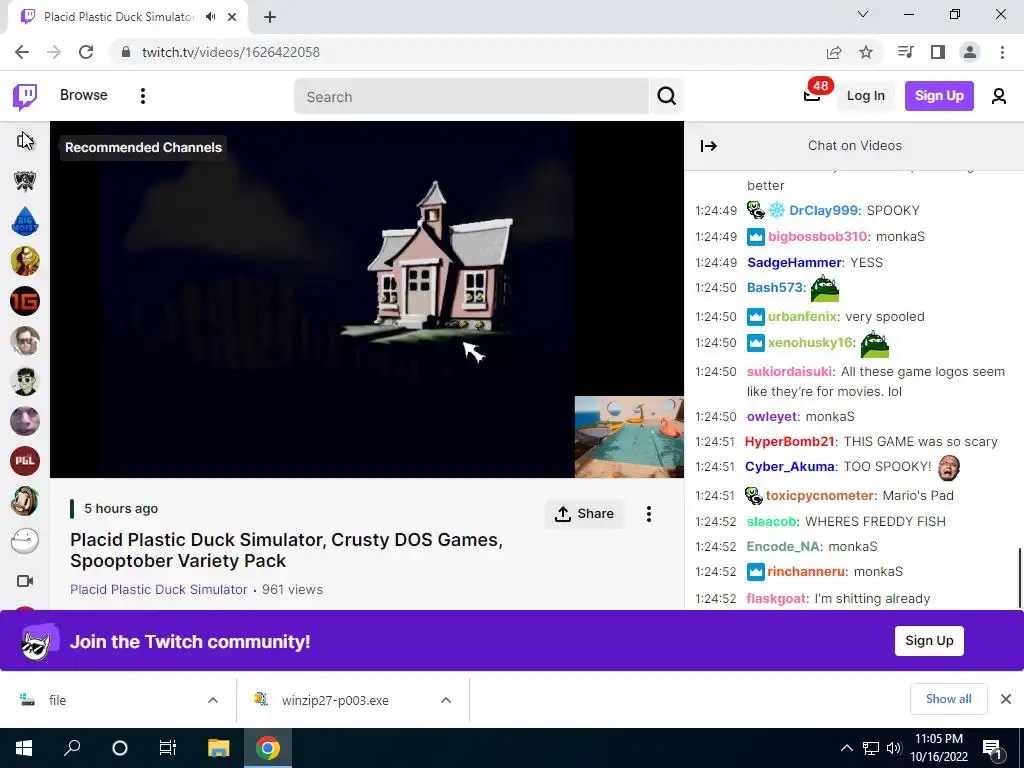1024x768 pixels.
Task: Click the Log In button
Action: click(x=865, y=96)
